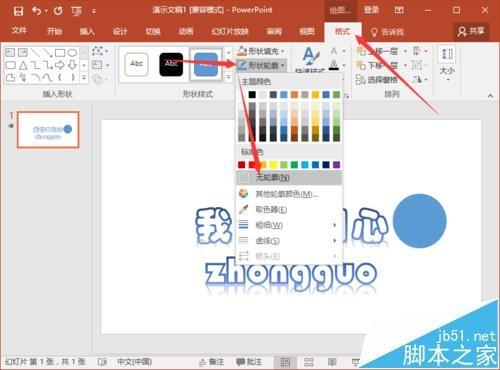Pick green theme color swatch
Screen dimensions: 500x370
click(x=336, y=95)
